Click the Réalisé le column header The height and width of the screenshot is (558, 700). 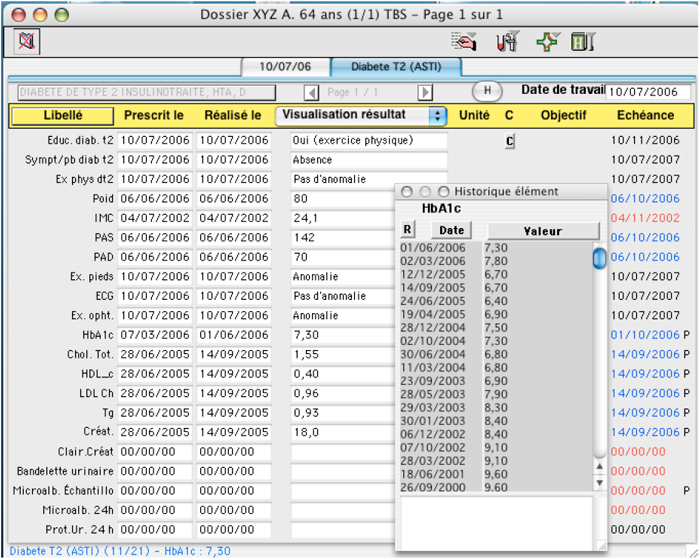233,116
